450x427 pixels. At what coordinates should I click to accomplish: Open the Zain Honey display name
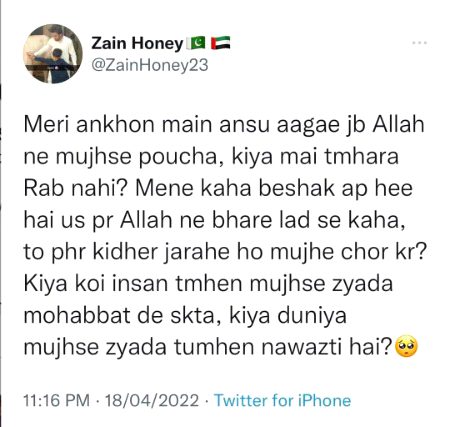[x=137, y=43]
